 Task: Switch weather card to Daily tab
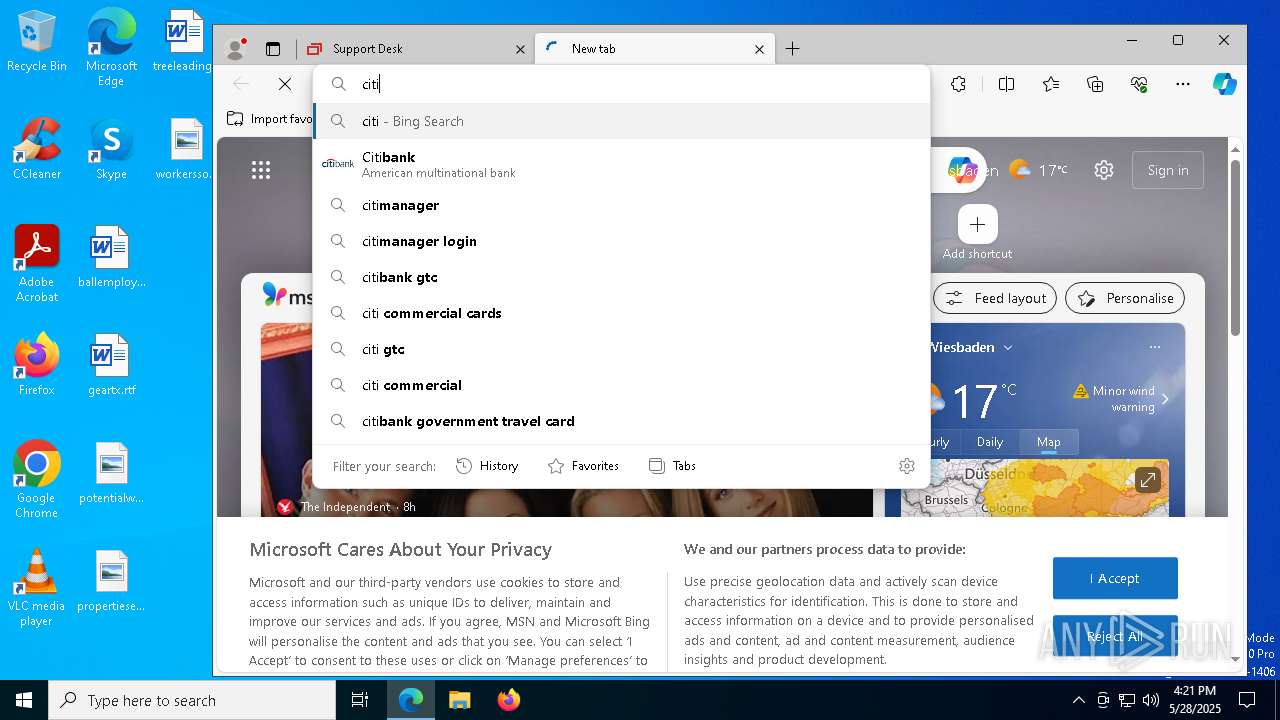[x=990, y=442]
